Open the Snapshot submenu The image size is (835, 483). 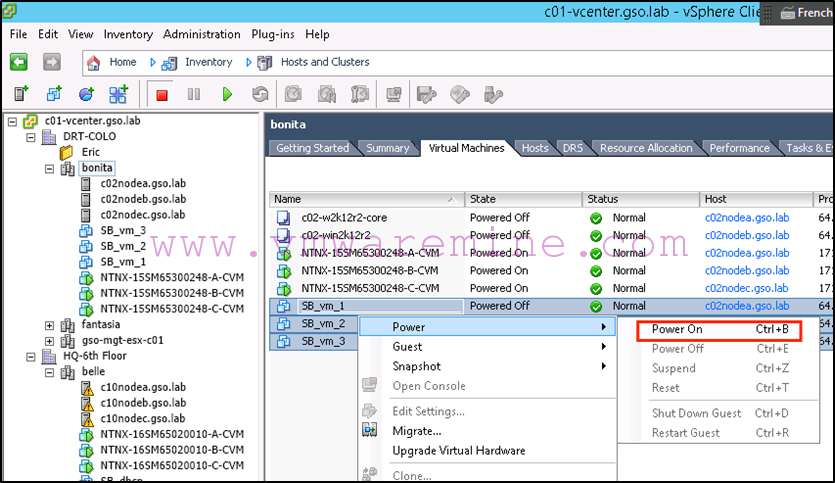(487, 366)
